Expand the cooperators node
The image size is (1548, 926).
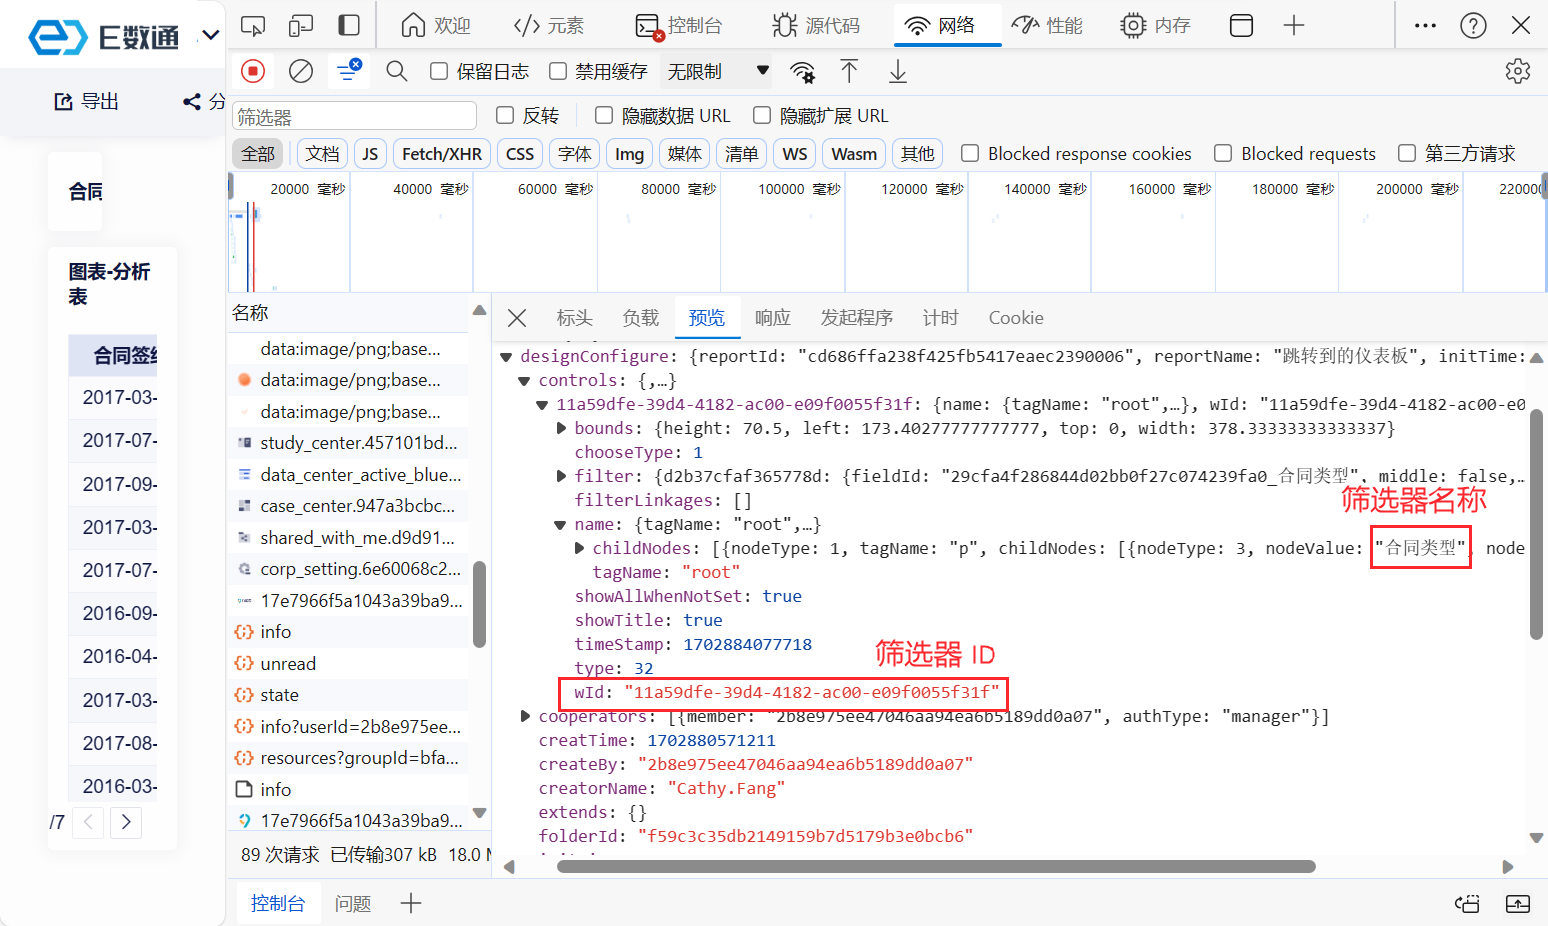[525, 717]
